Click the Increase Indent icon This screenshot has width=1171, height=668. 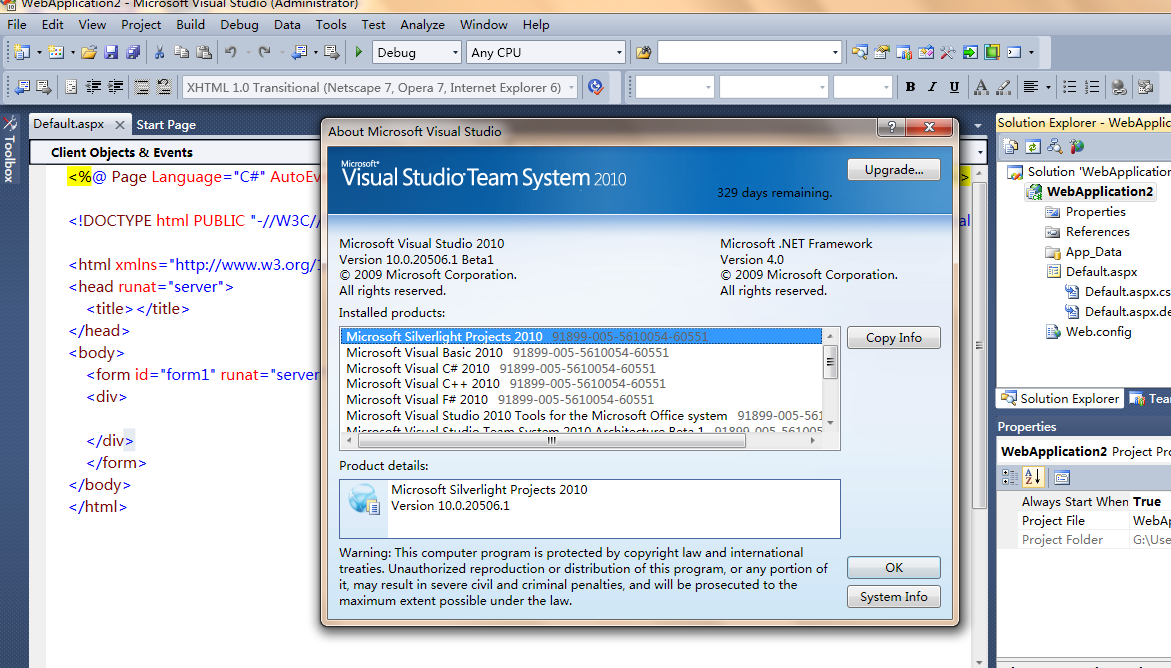click(x=115, y=87)
